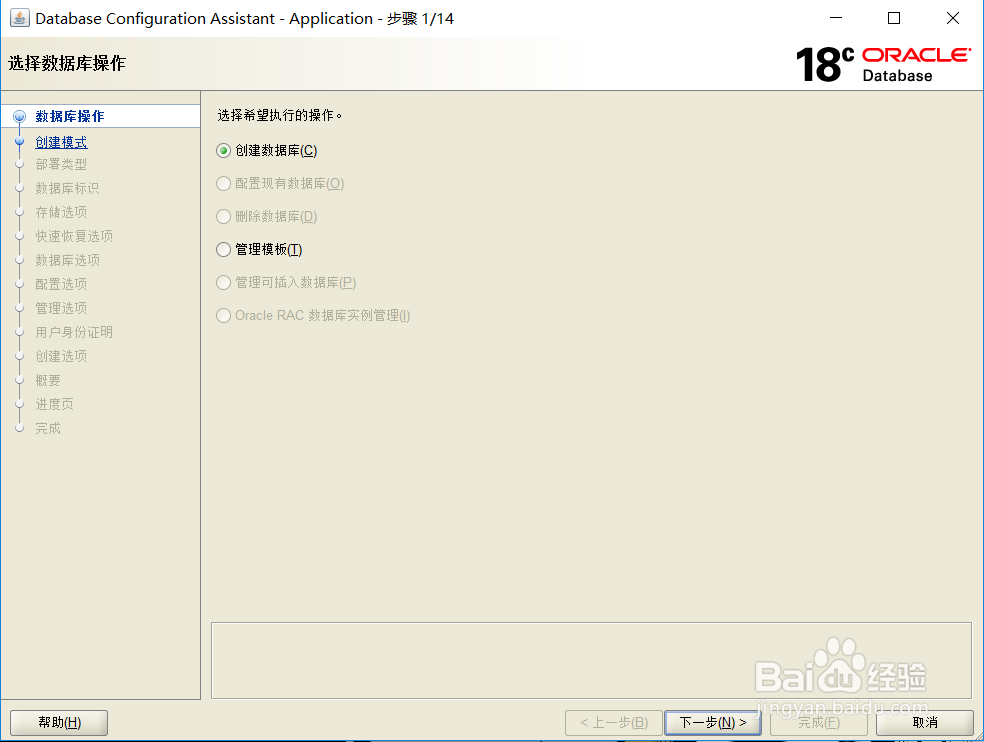Image resolution: width=984 pixels, height=742 pixels.
Task: Cancel the assistant via 取消
Action: coord(923,722)
